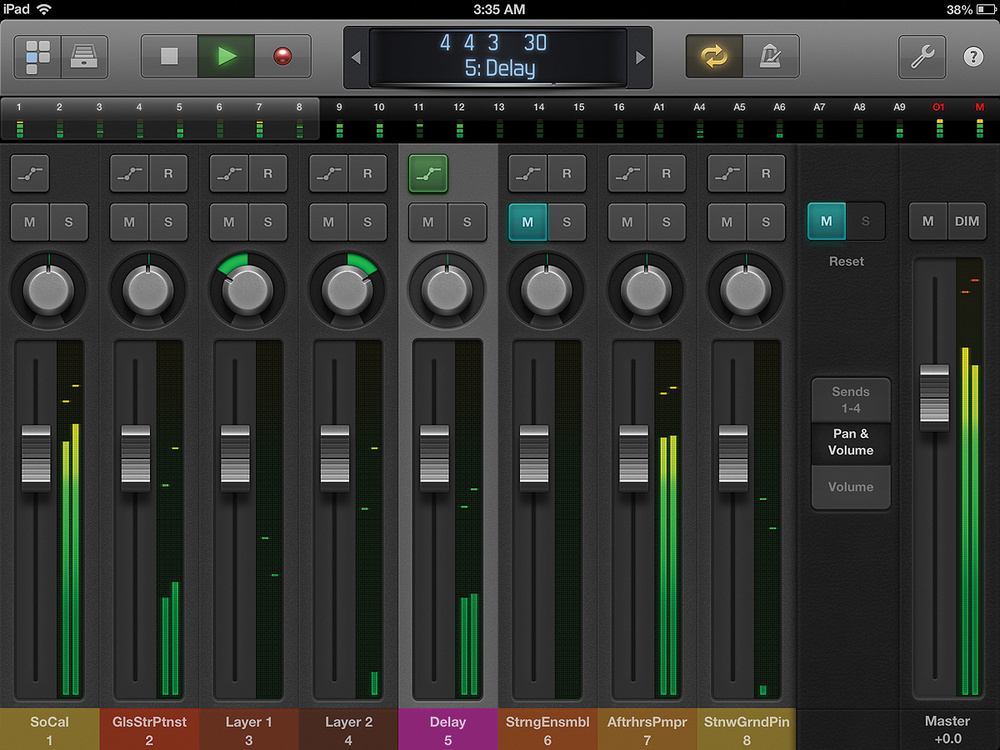Open the view switcher grid icon
Screen dimensions: 1000x750
[x=38, y=57]
